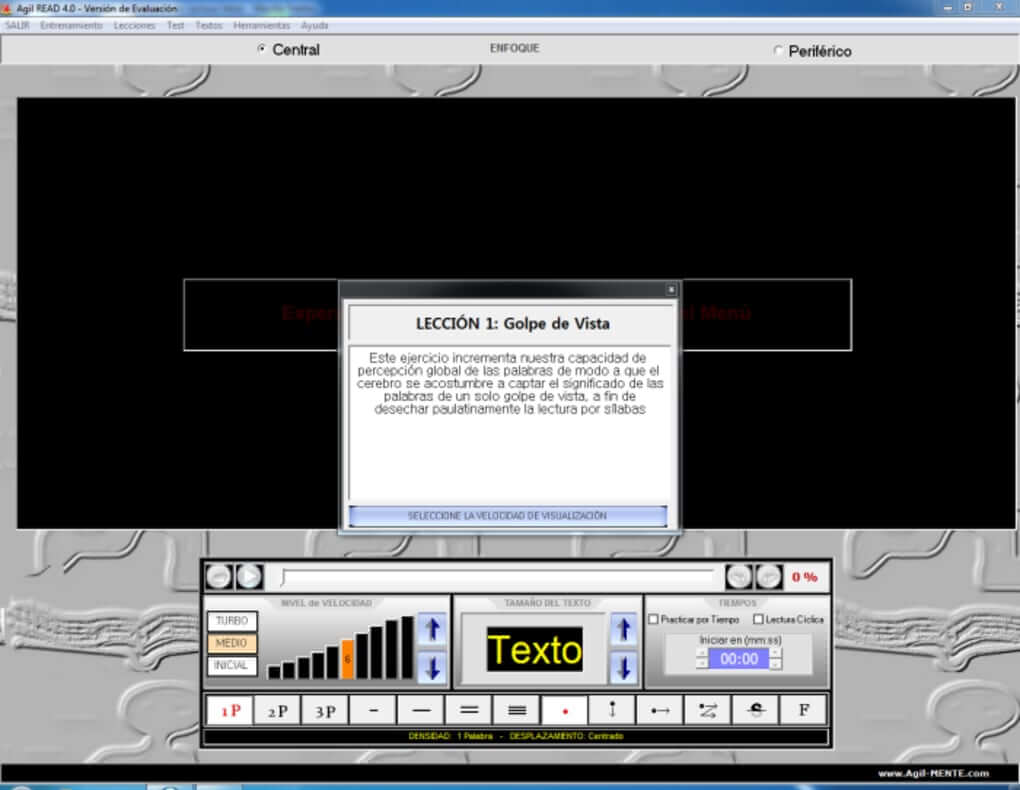Select the single long line display icon
The image size is (1020, 790).
click(x=420, y=711)
